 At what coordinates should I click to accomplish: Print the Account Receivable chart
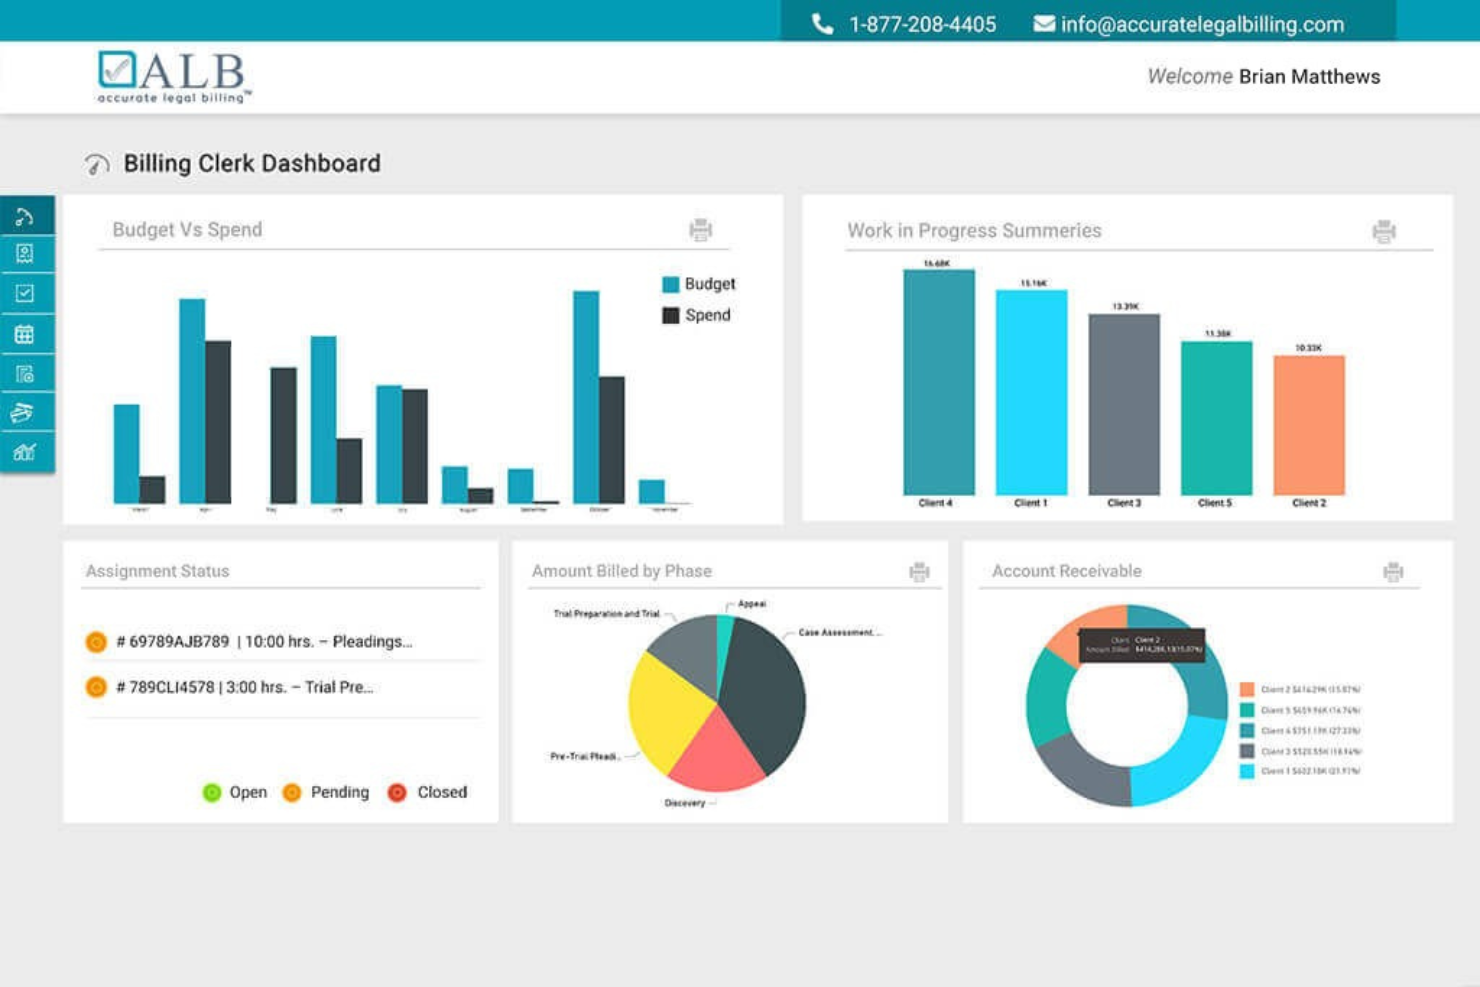point(1393,572)
